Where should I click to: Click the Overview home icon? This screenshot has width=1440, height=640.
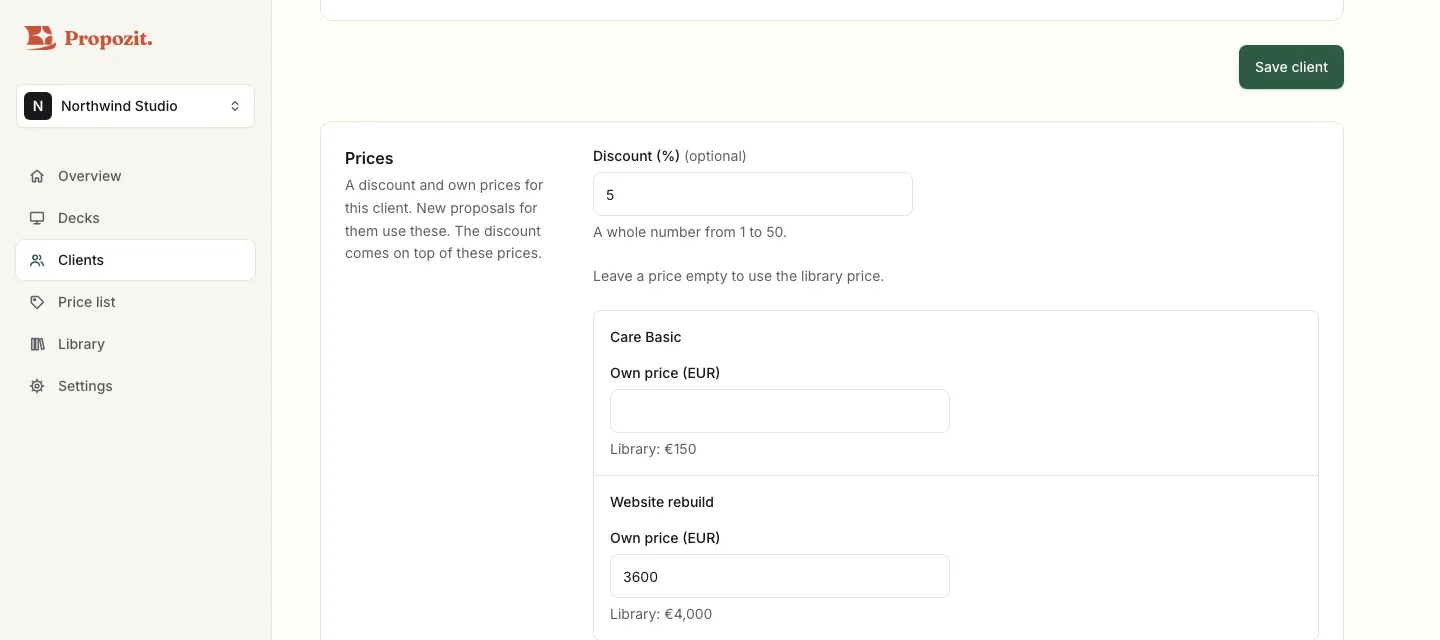pyautogui.click(x=37, y=176)
